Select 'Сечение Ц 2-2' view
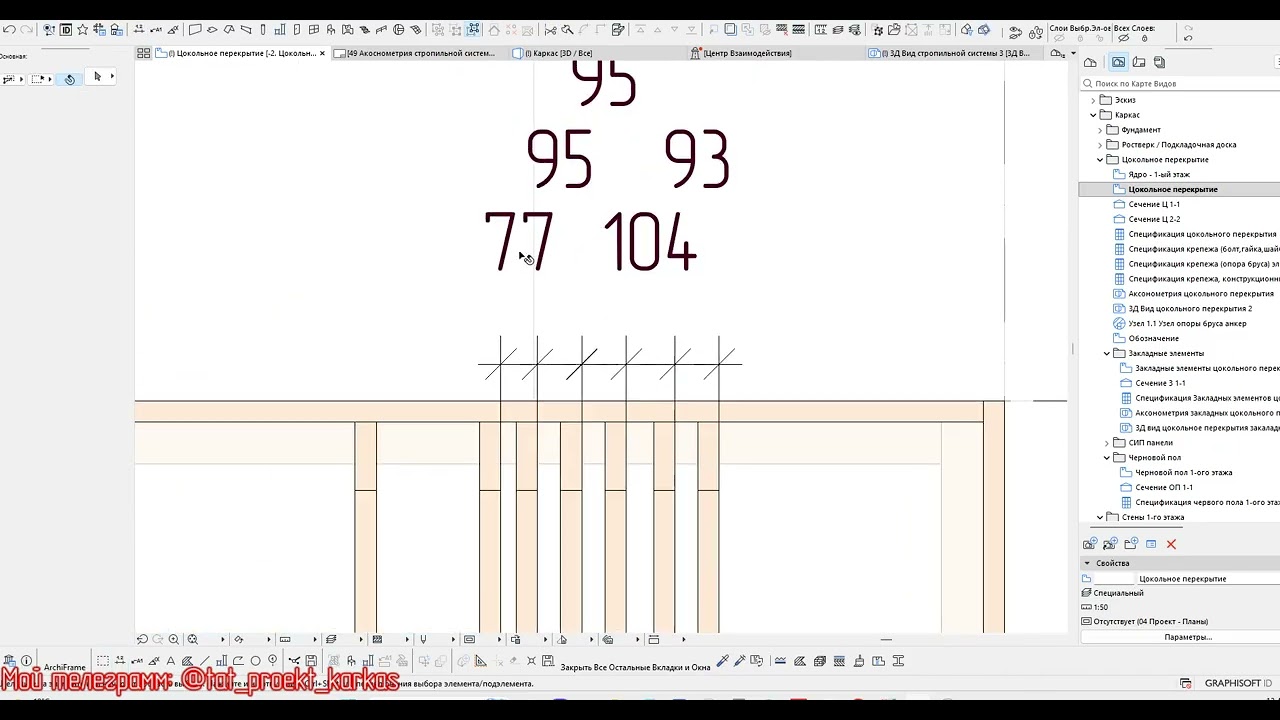Viewport: 1280px width, 720px height. [x=1154, y=219]
